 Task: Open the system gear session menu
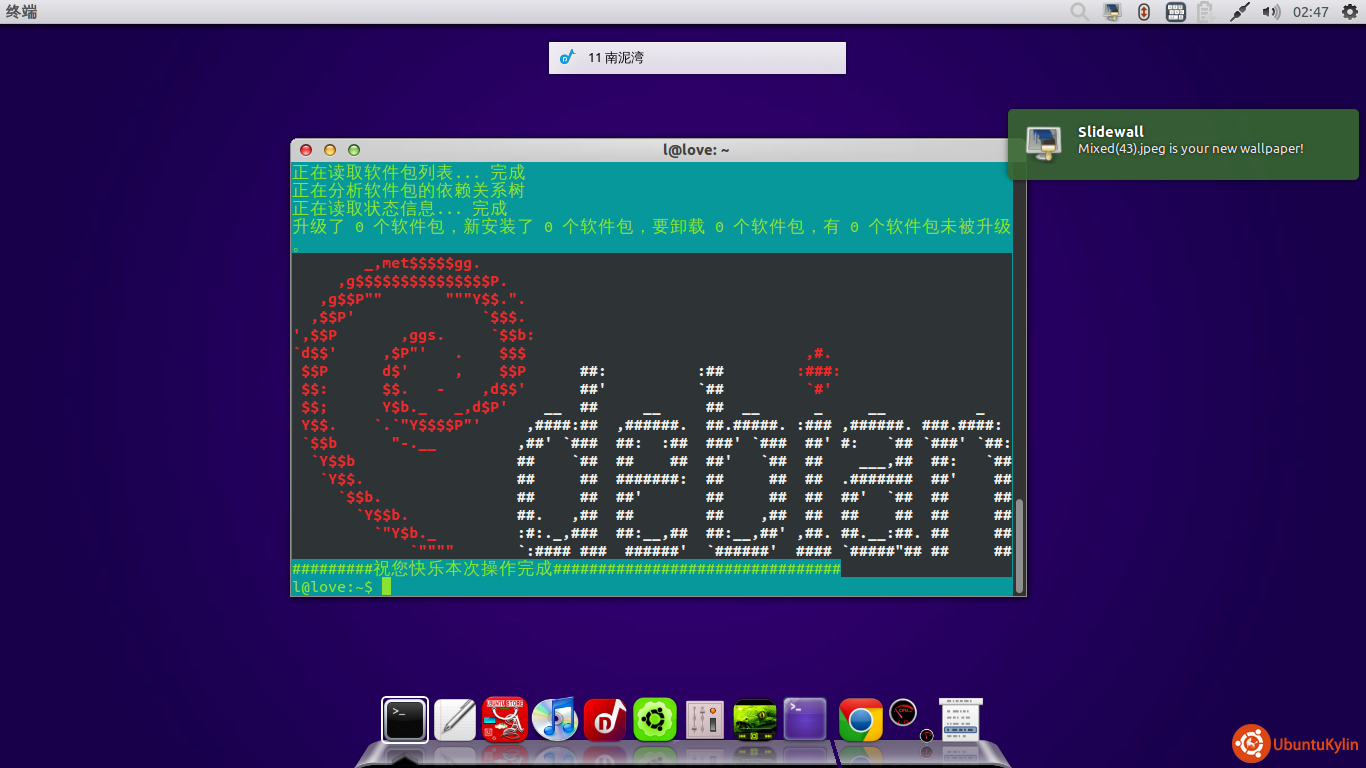[1350, 12]
